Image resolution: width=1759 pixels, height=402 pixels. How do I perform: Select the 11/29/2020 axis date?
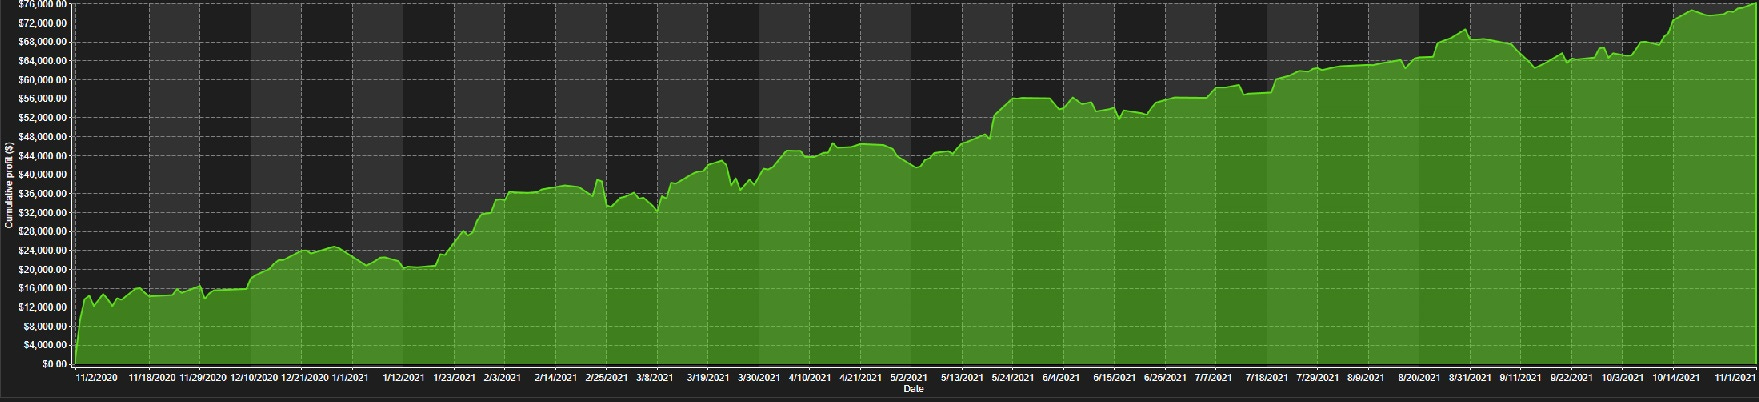tap(203, 379)
